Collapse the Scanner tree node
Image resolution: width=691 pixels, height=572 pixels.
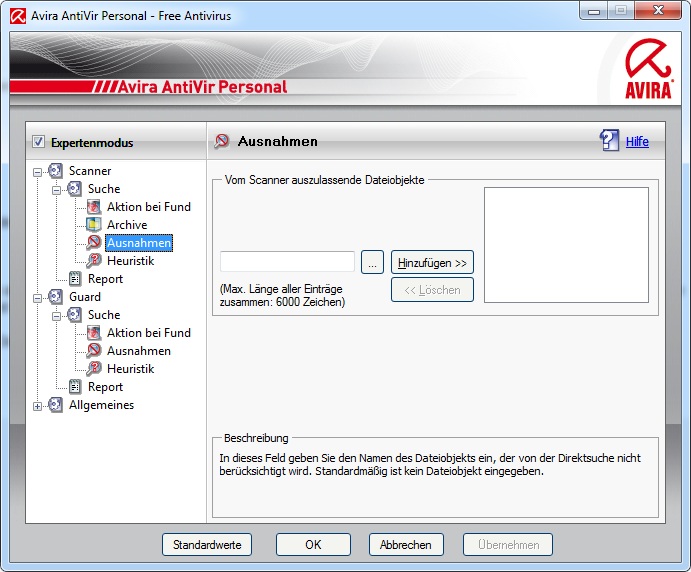37,172
